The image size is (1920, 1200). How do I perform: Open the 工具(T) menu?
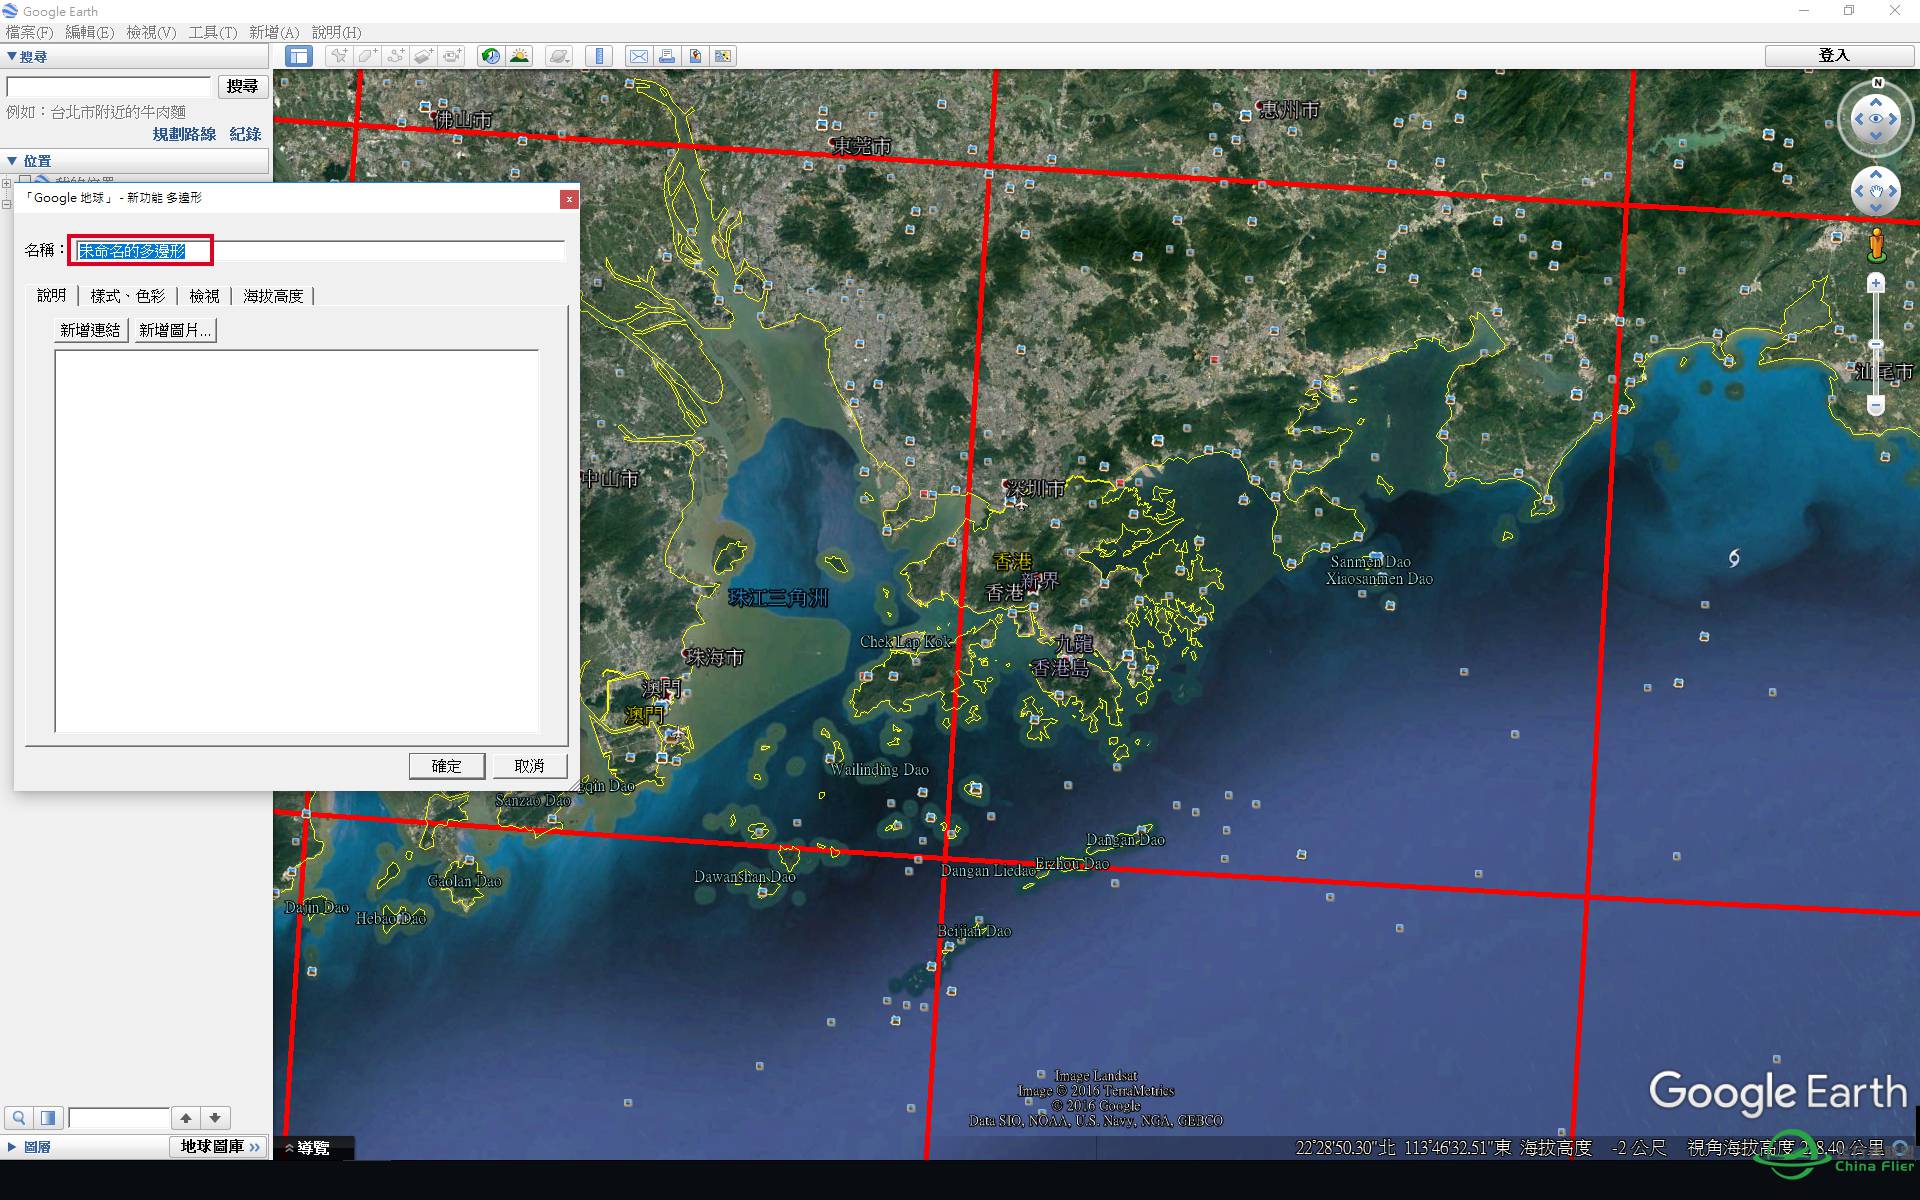pos(213,33)
